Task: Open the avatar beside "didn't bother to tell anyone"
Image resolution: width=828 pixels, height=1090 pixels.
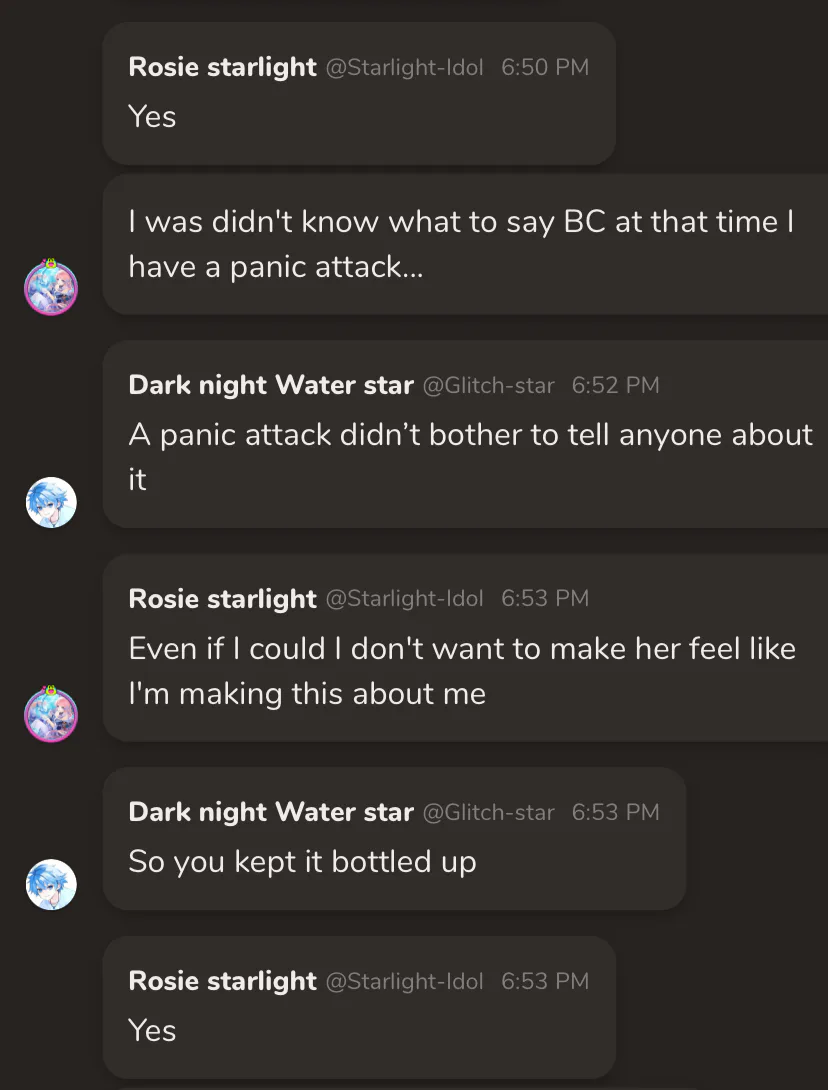Action: (51, 502)
